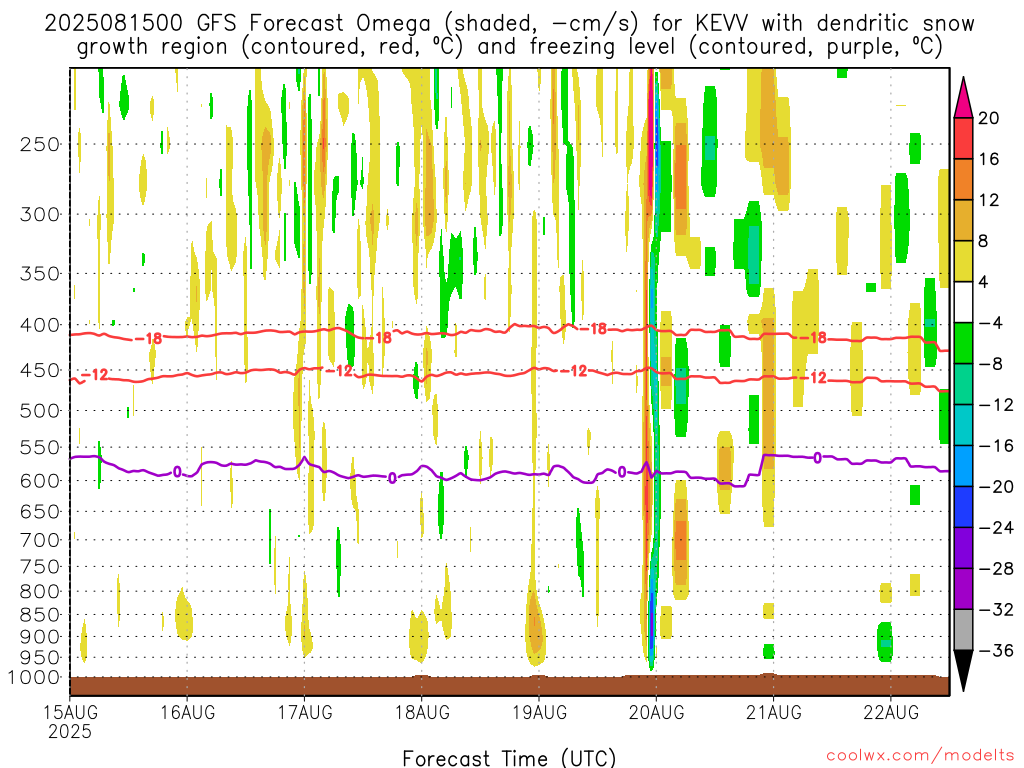Click the 950 pressure level label
This screenshot has height=768, width=1024.
point(40,658)
